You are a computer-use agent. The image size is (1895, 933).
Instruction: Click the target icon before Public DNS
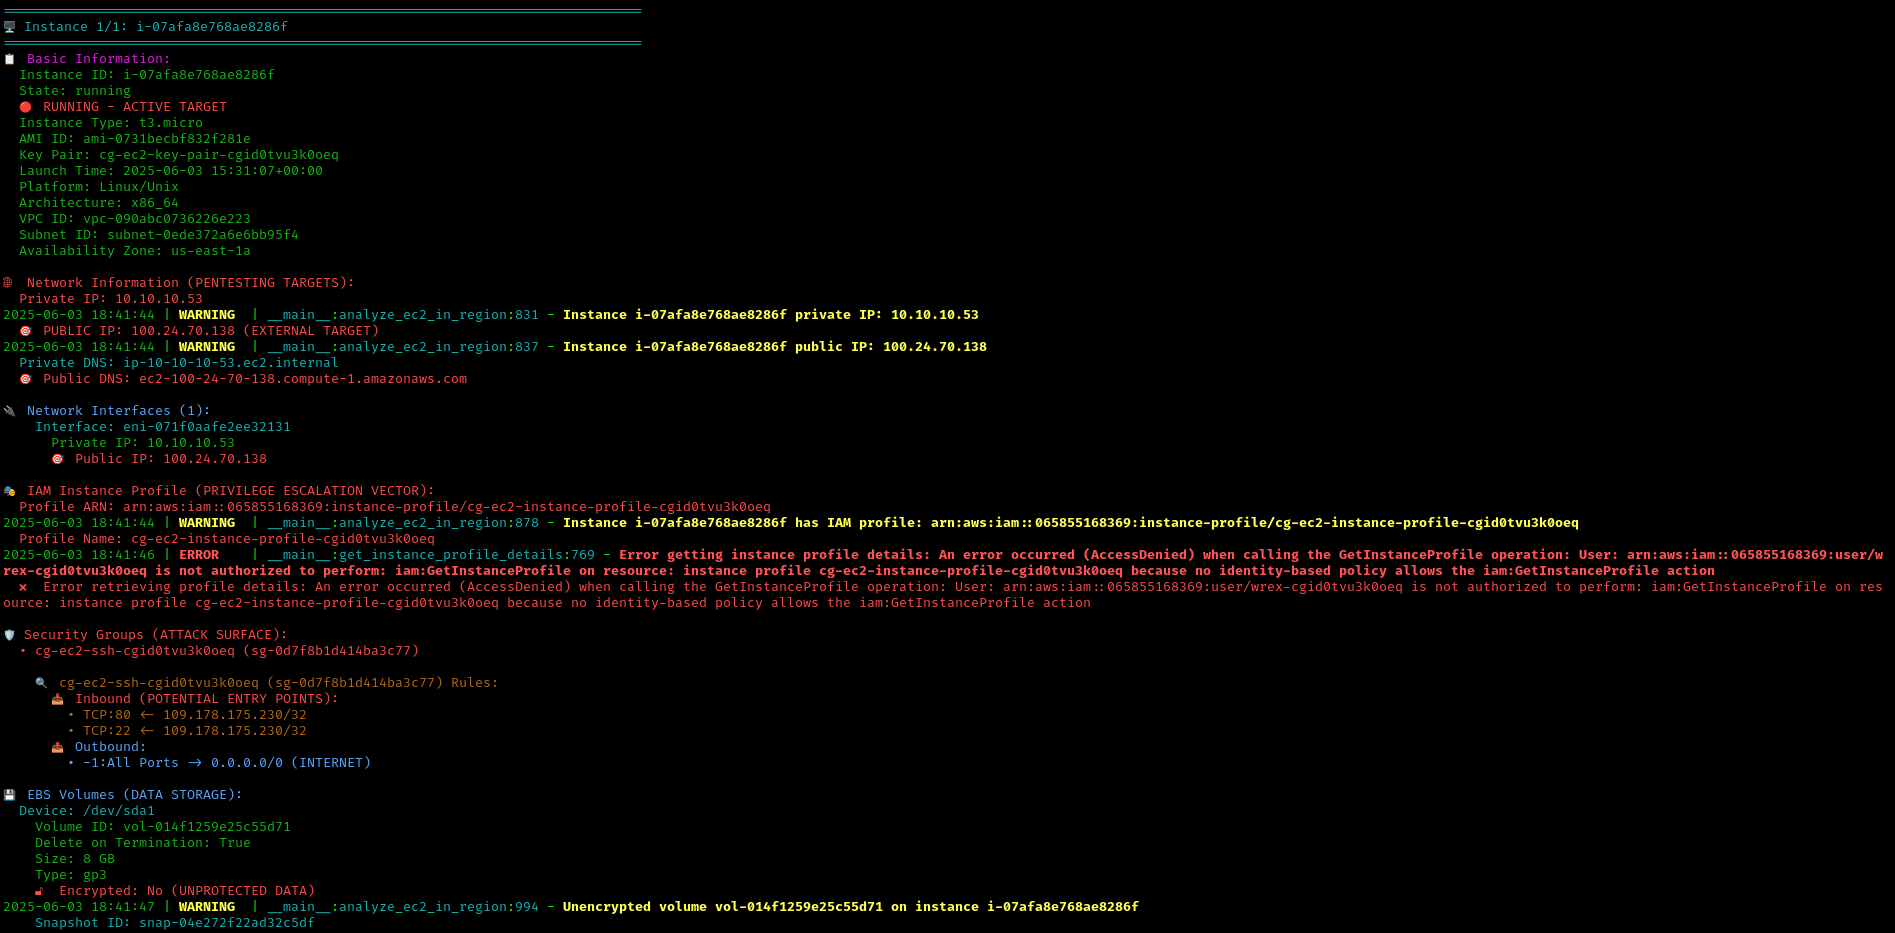tap(25, 379)
